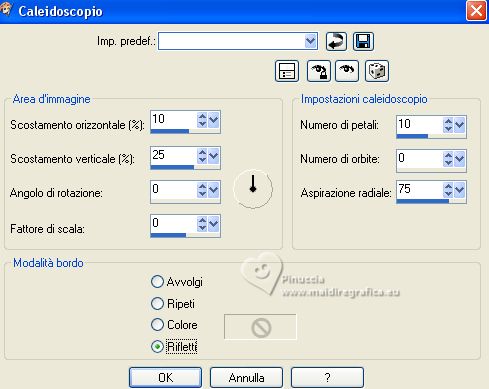Toggle the auto proof eye-with-lock icon
Viewport: 489px width, 389px height.
click(x=319, y=71)
